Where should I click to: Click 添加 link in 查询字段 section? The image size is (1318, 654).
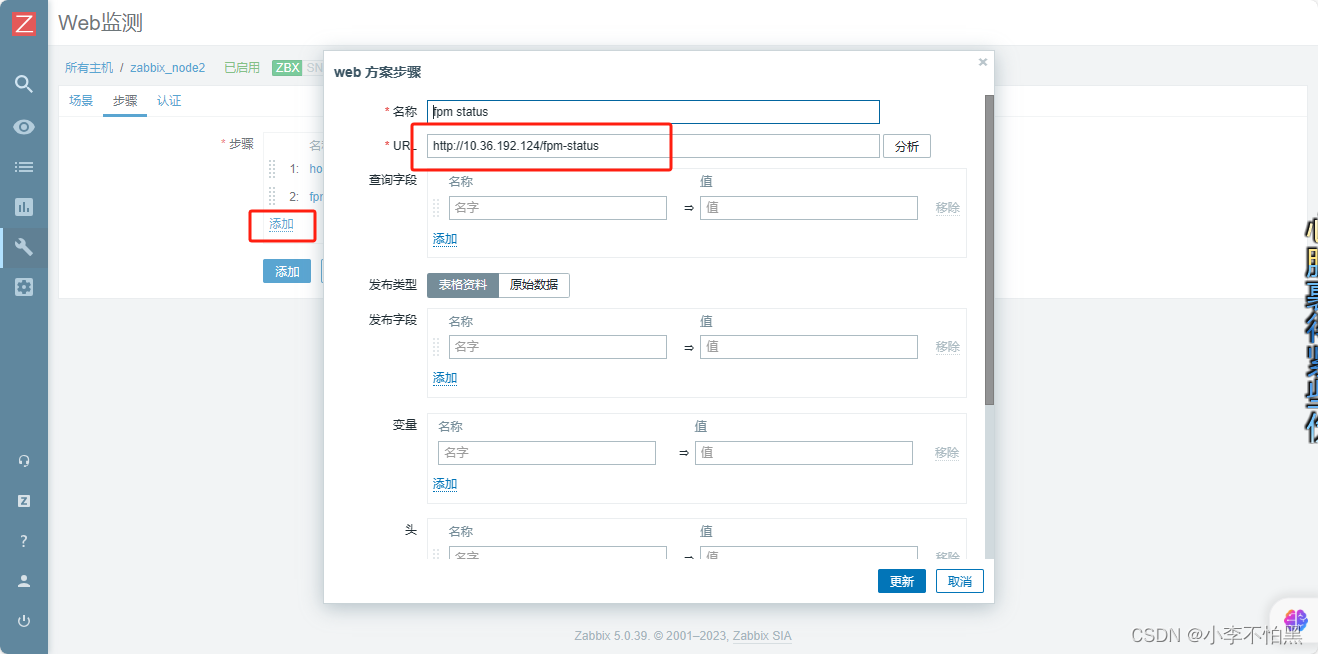pyautogui.click(x=445, y=239)
